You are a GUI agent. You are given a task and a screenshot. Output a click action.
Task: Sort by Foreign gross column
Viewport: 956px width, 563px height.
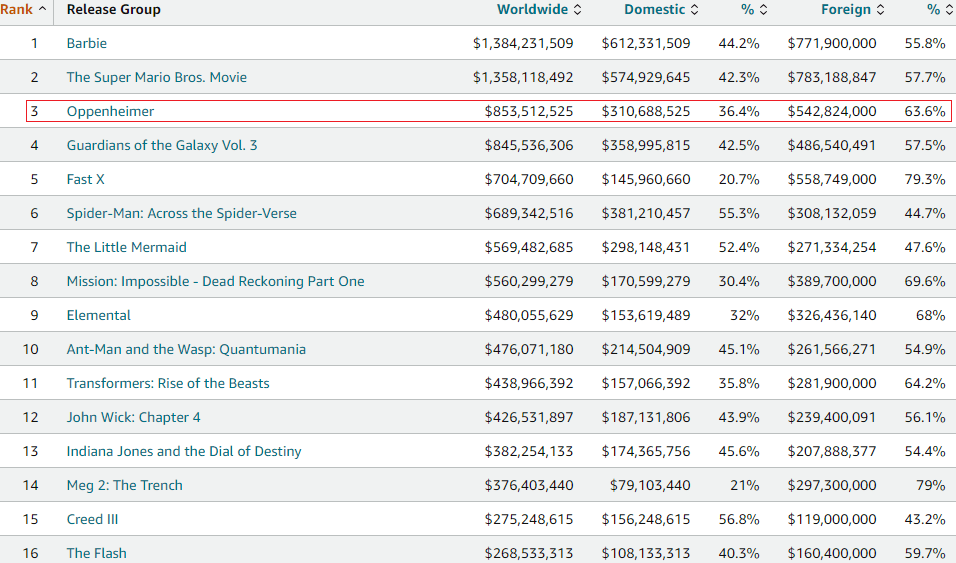point(852,10)
